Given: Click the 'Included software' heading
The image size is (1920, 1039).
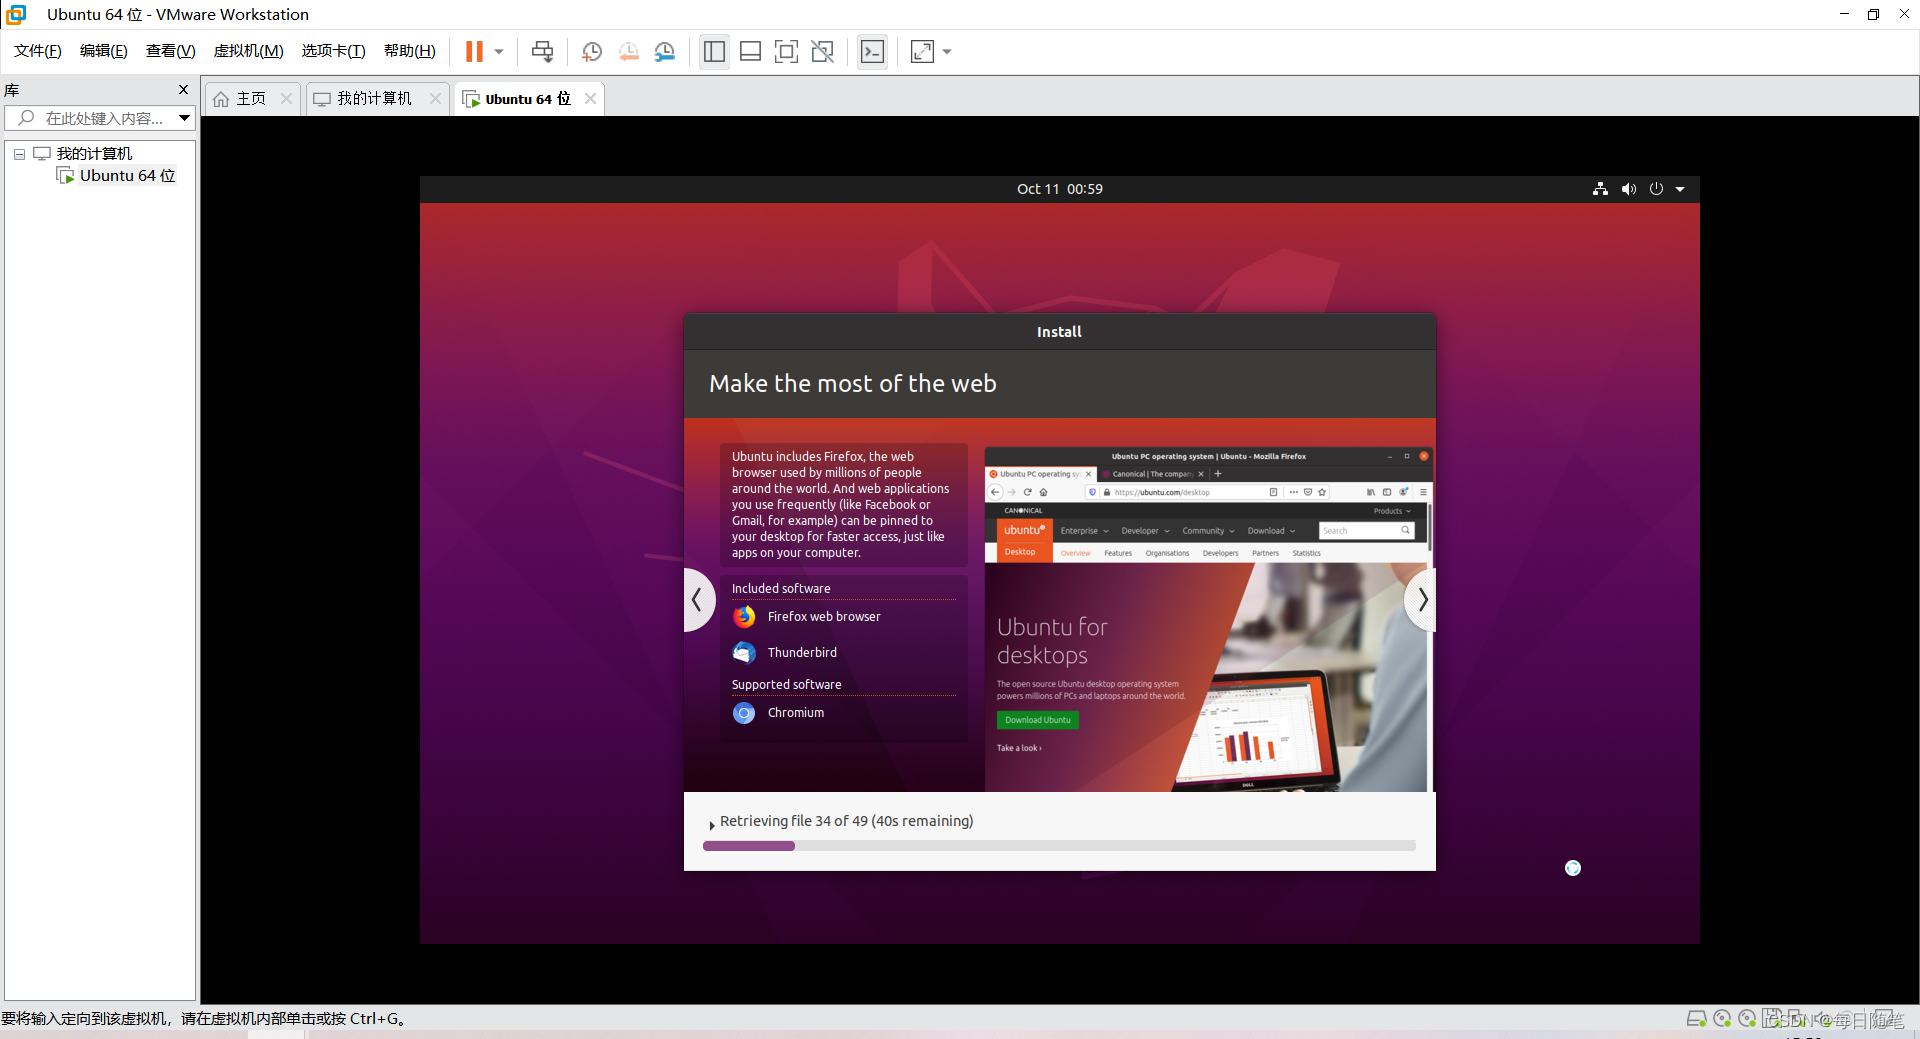Looking at the screenshot, I should (x=781, y=589).
